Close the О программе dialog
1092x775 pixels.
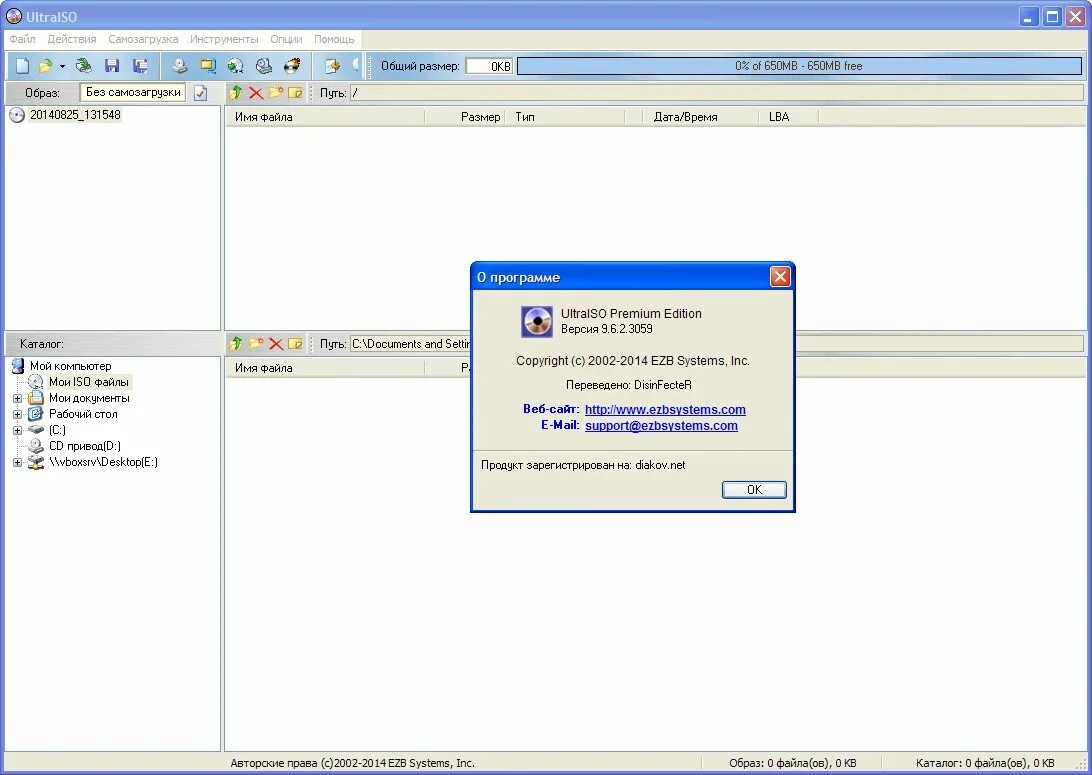(x=780, y=277)
